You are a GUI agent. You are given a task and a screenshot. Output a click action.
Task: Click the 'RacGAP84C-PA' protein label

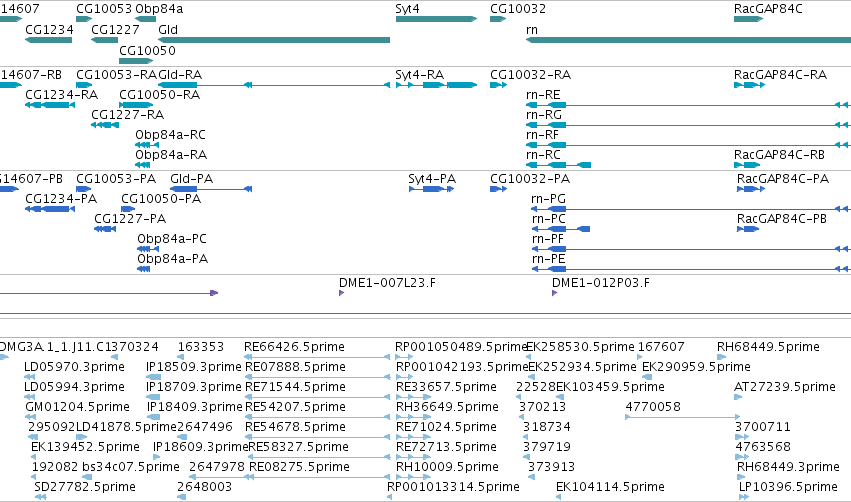point(783,179)
